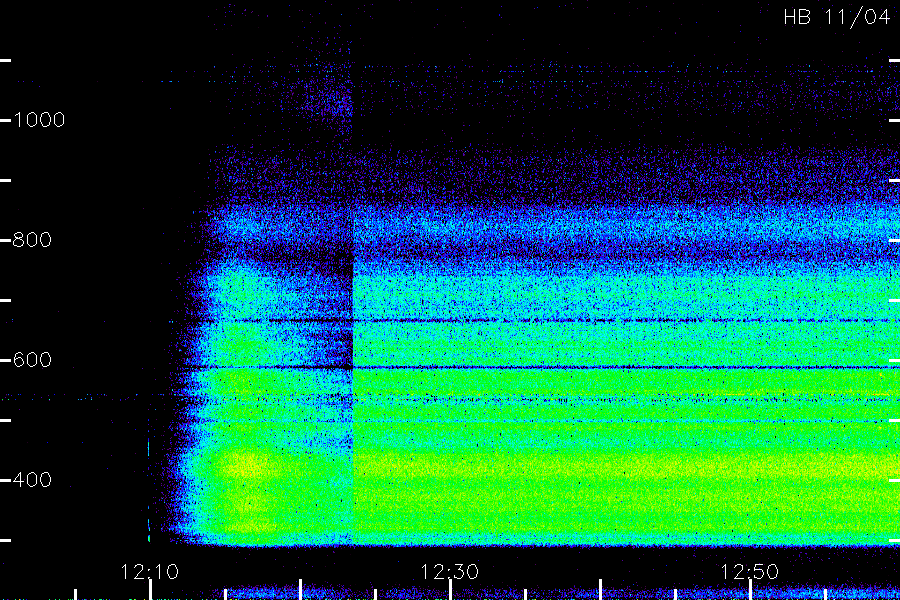Click the time tick mark below 12:30
The width and height of the screenshot is (900, 600).
451,590
